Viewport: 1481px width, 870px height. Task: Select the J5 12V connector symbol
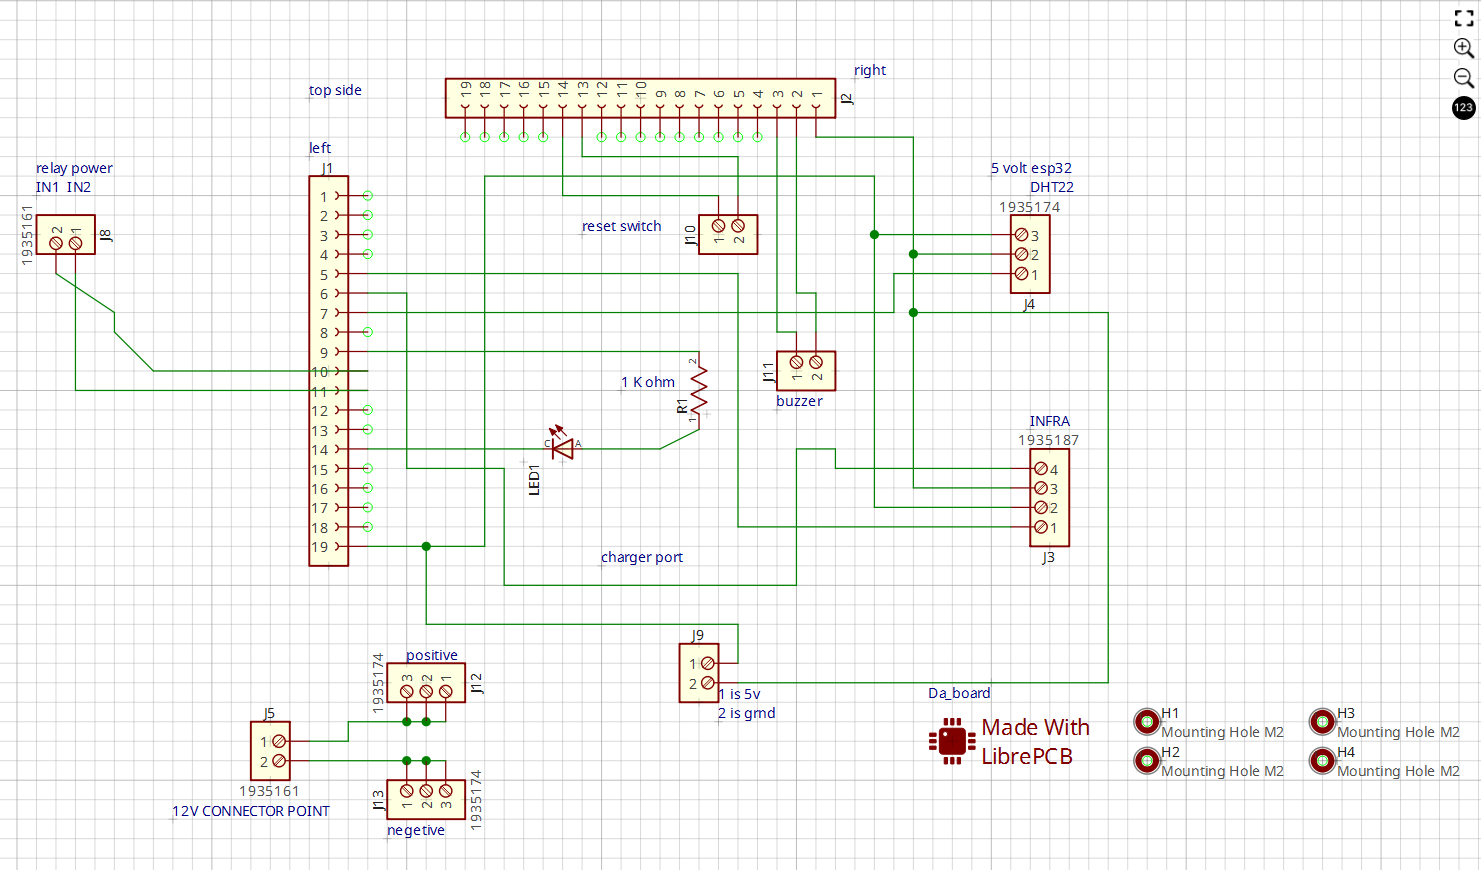(x=270, y=751)
